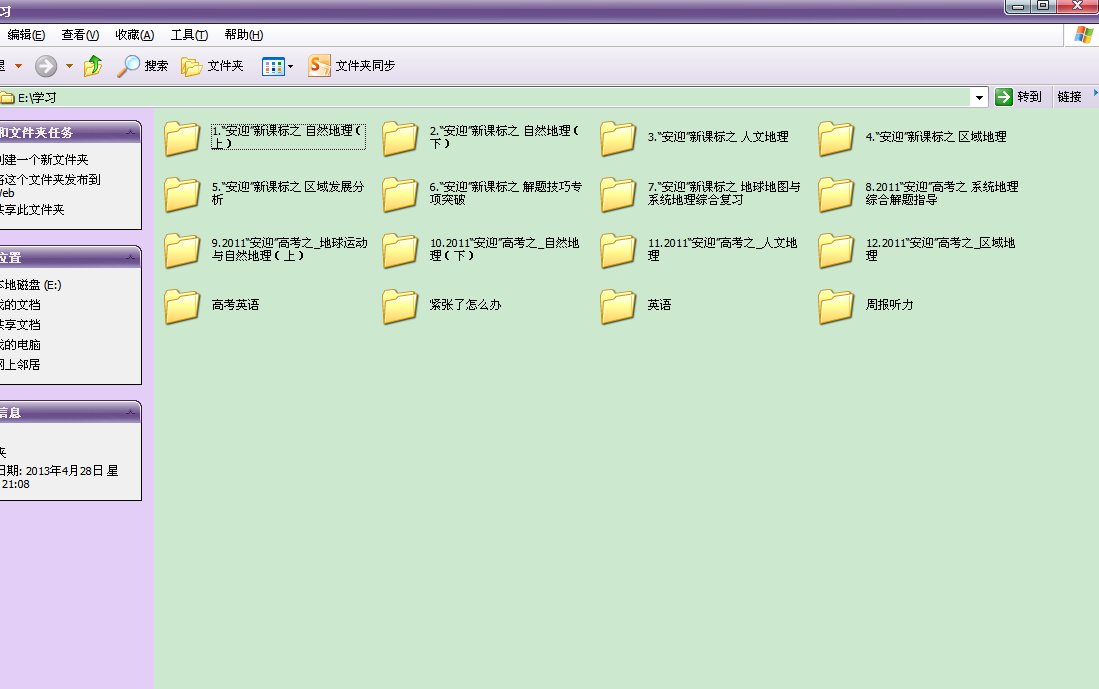Toggle the Folders (文件夹) pane
Screen dimensions: 1099x689
[212, 66]
